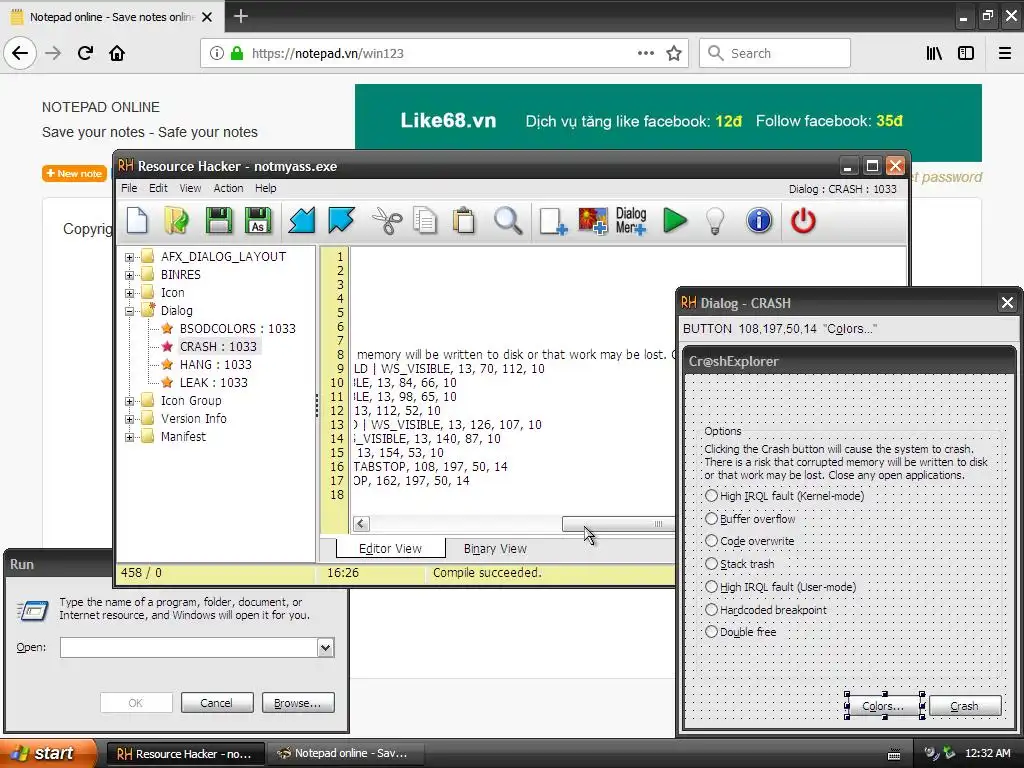Click the Firefox Search box

pos(775,54)
